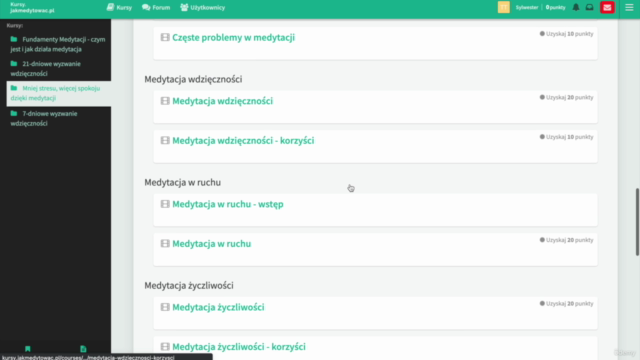Click the page vertical scrollbar thumb
The height and width of the screenshot is (360, 640).
(x=637, y=222)
